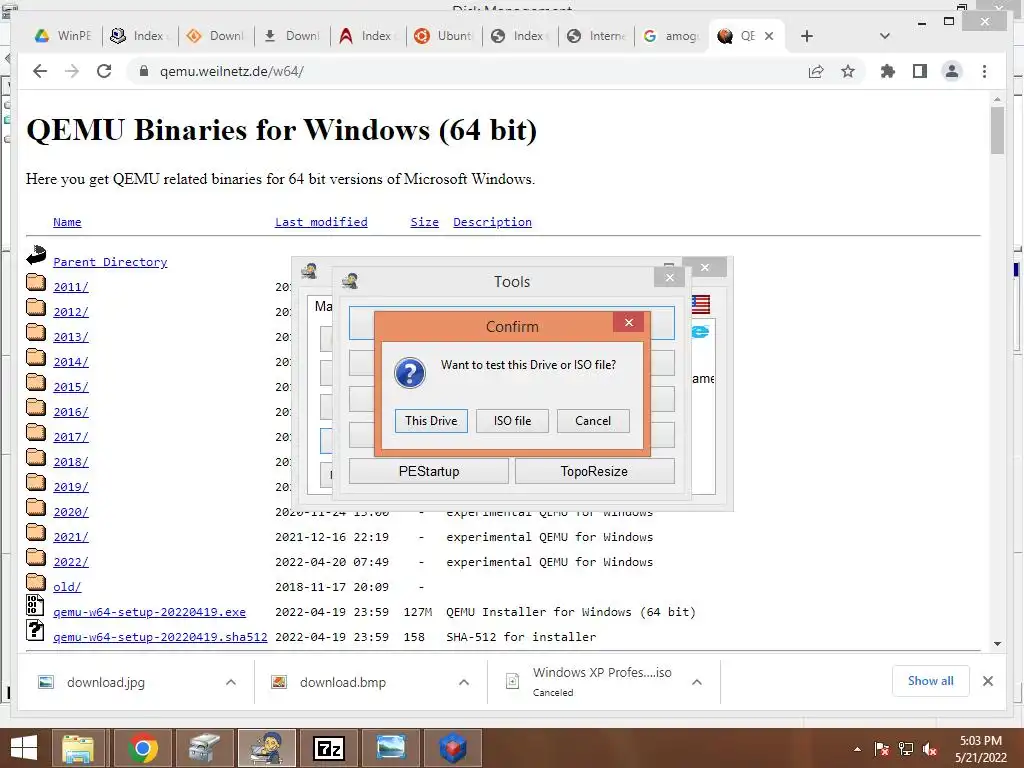View site information lock icon

click(144, 71)
